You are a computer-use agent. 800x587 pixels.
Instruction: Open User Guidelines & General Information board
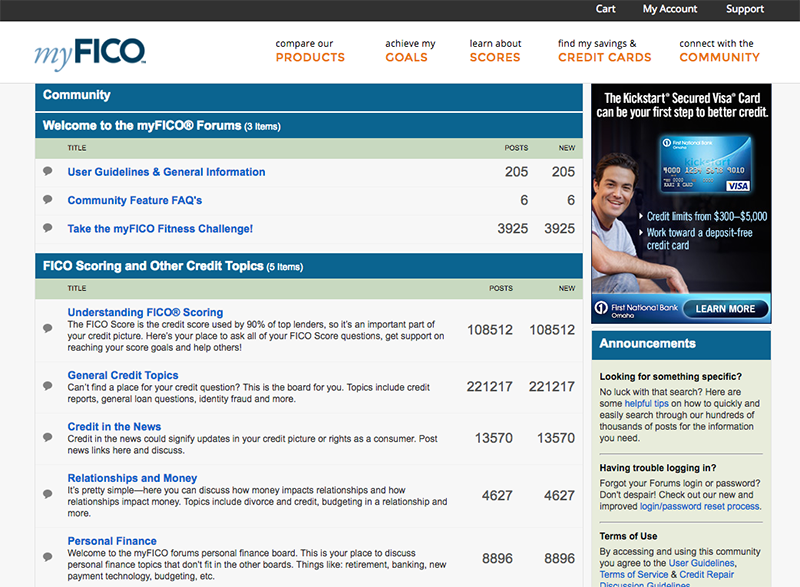166,172
